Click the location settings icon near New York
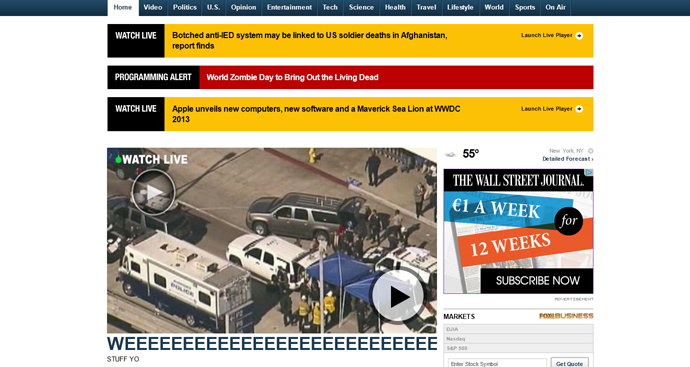 tap(591, 150)
